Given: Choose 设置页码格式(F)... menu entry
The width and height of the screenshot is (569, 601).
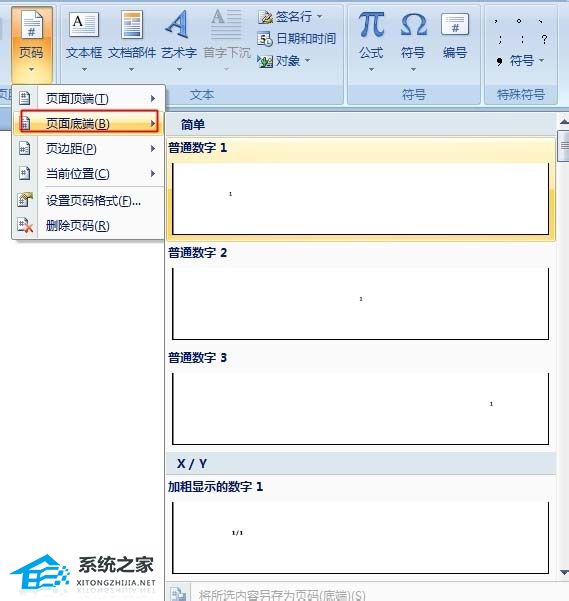Looking at the screenshot, I should click(x=89, y=200).
